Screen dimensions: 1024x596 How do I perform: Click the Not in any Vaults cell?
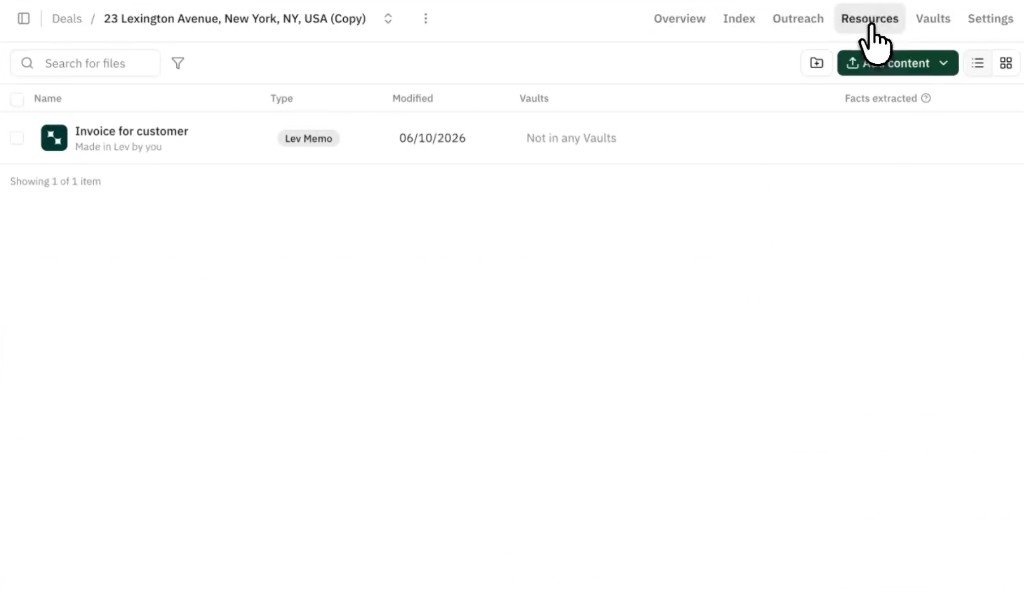[571, 138]
